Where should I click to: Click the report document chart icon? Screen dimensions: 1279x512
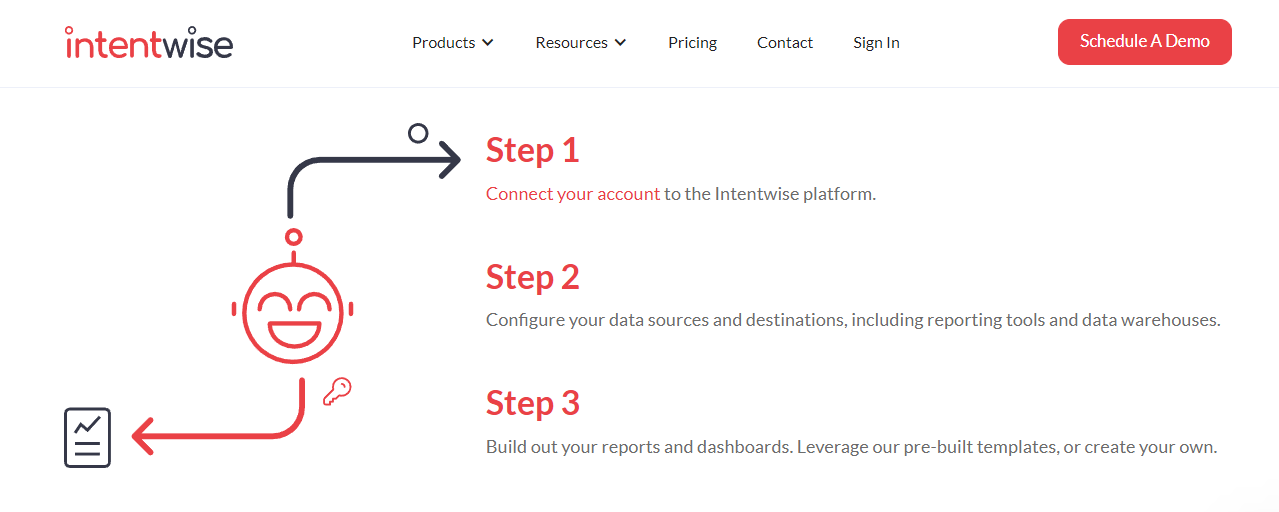tap(87, 437)
